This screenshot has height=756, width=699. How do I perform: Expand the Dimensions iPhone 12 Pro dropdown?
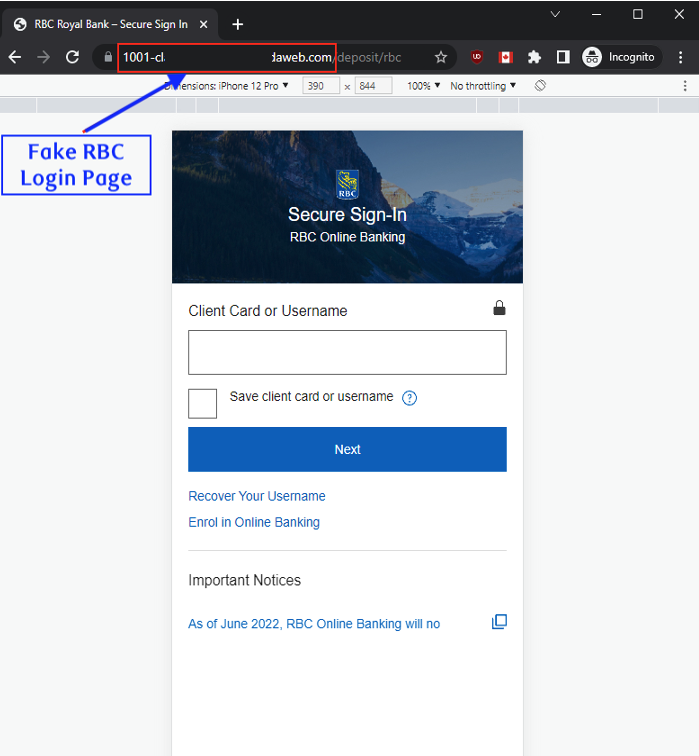[x=227, y=86]
